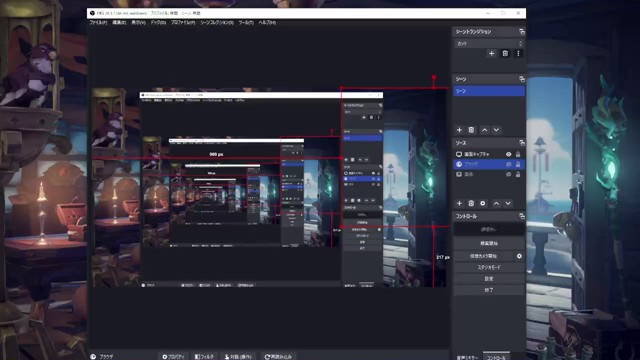640x360 pixels.
Task: Open virtual camera settings gear icon
Action: tap(519, 256)
